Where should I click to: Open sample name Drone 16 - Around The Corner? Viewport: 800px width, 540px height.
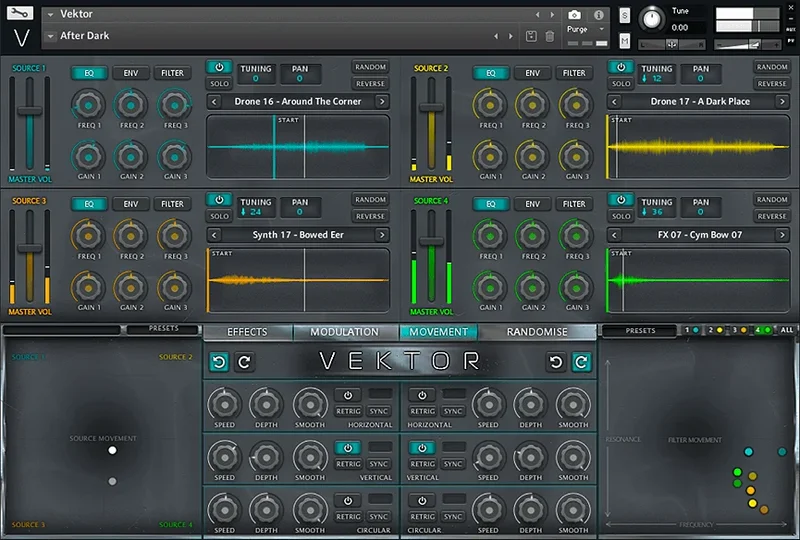(298, 102)
